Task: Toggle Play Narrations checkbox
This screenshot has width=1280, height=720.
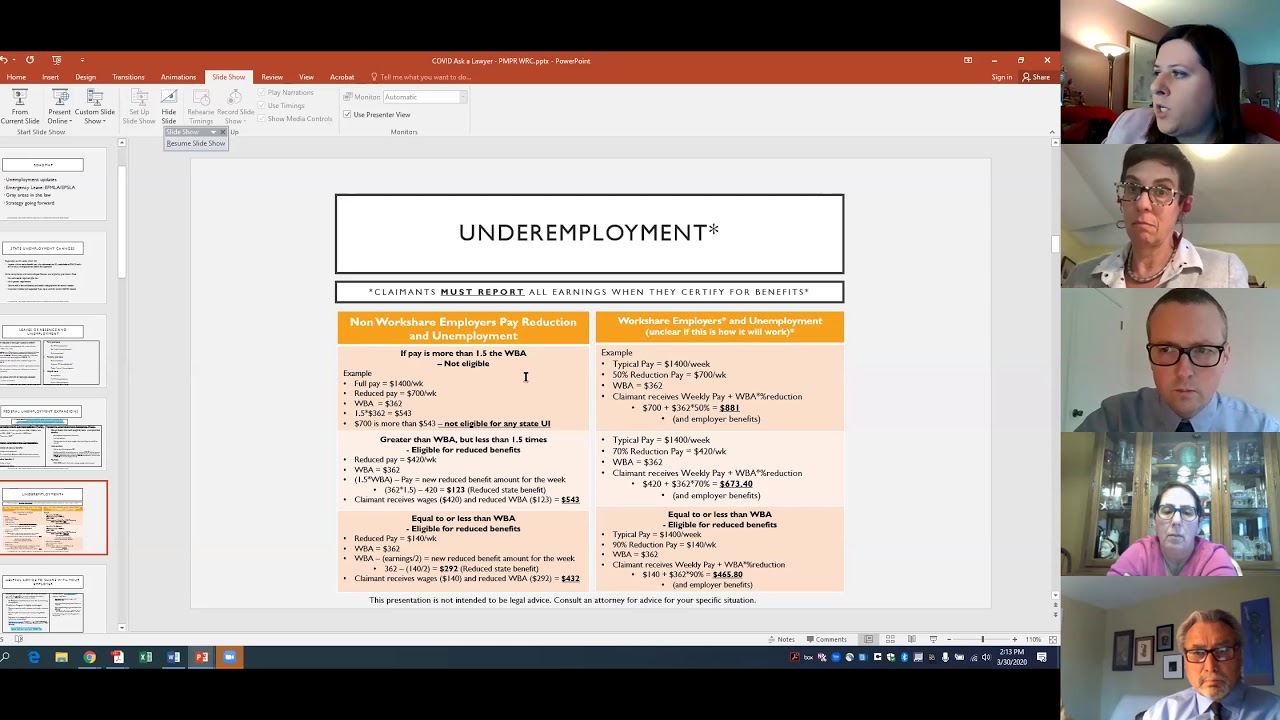Action: point(262,93)
